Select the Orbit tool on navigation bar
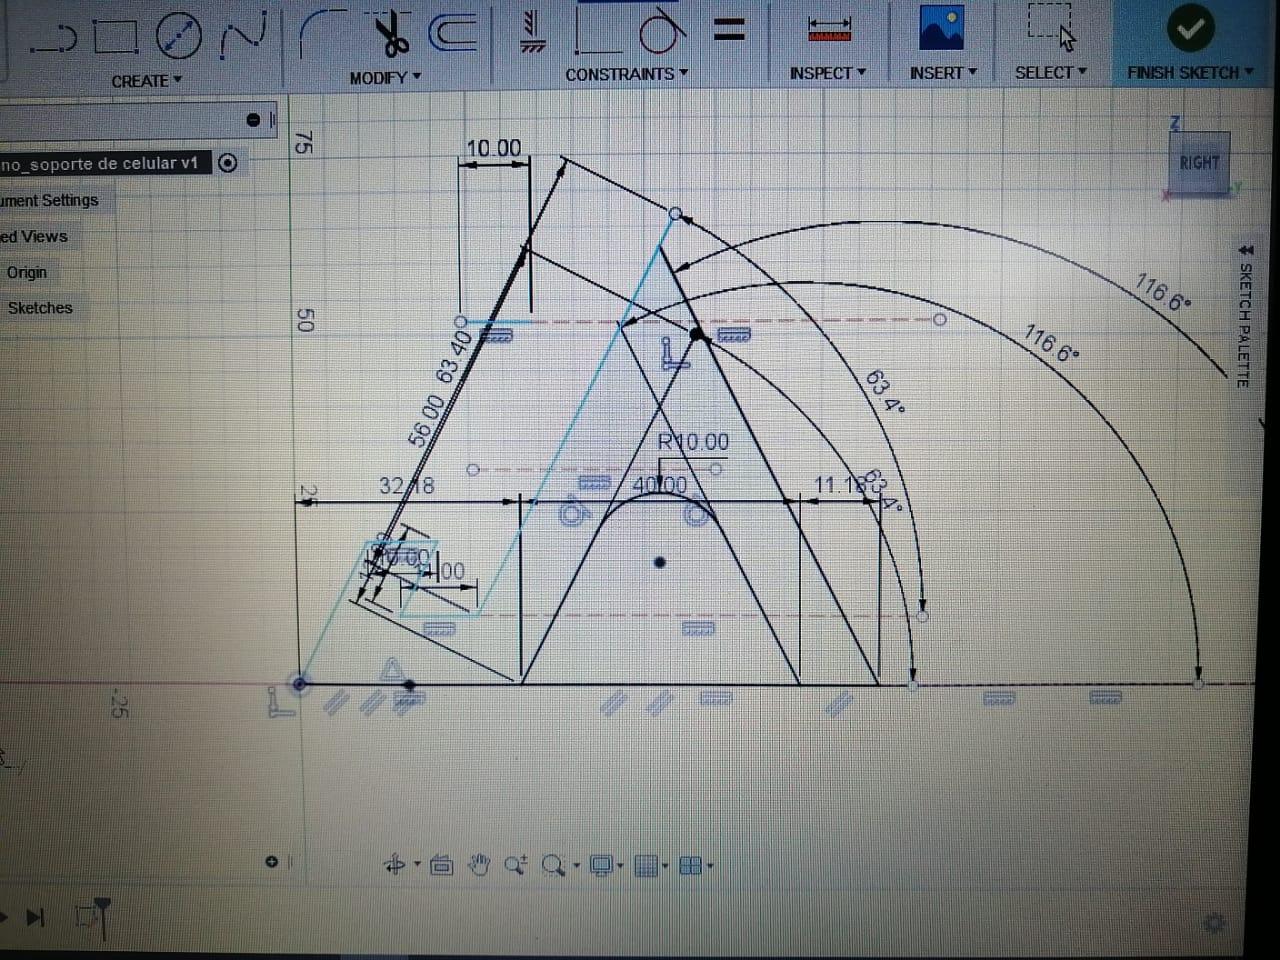Image resolution: width=1280 pixels, height=960 pixels. tap(394, 864)
